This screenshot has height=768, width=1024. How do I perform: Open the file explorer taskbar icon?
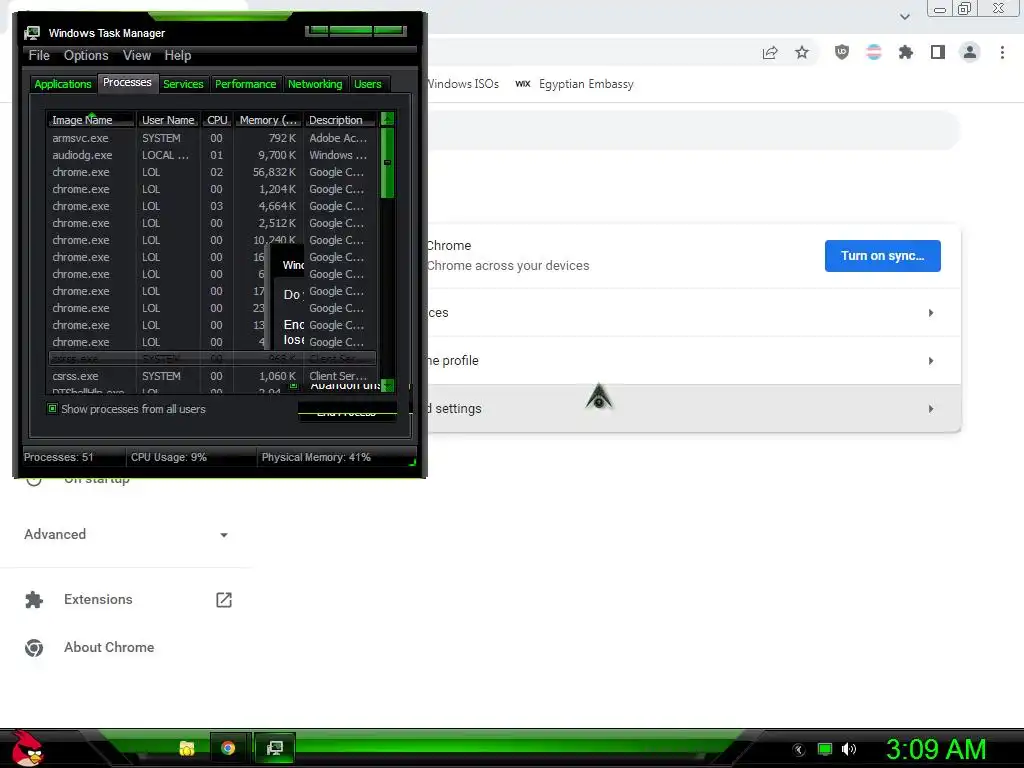187,748
